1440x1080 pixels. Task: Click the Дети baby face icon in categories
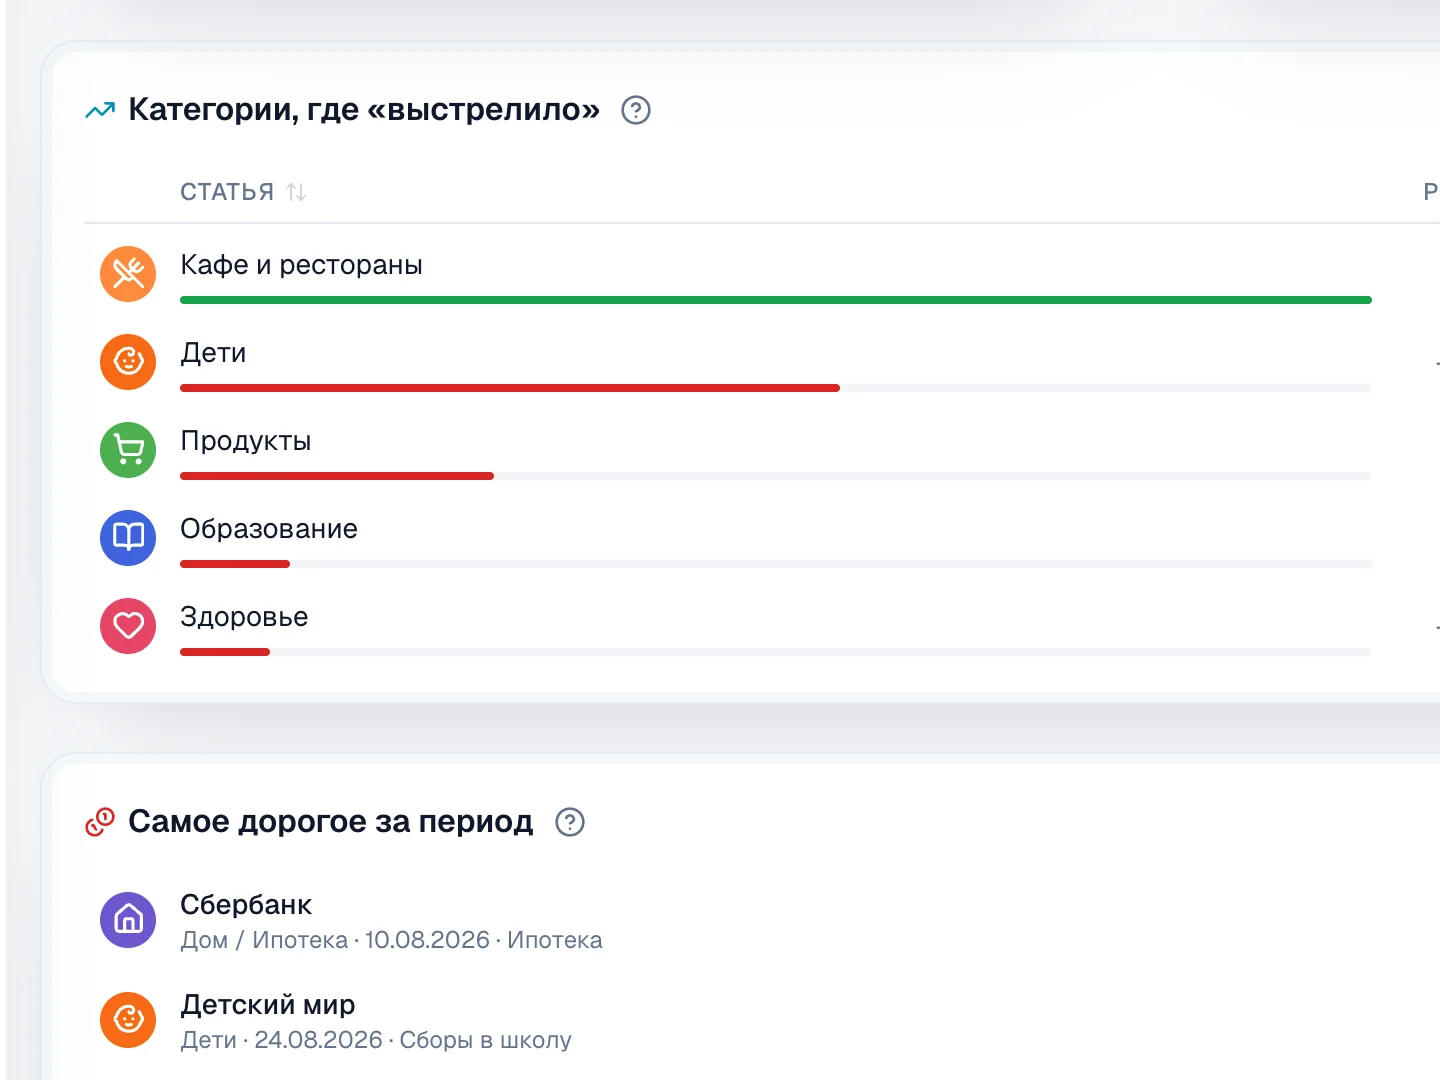pos(128,361)
